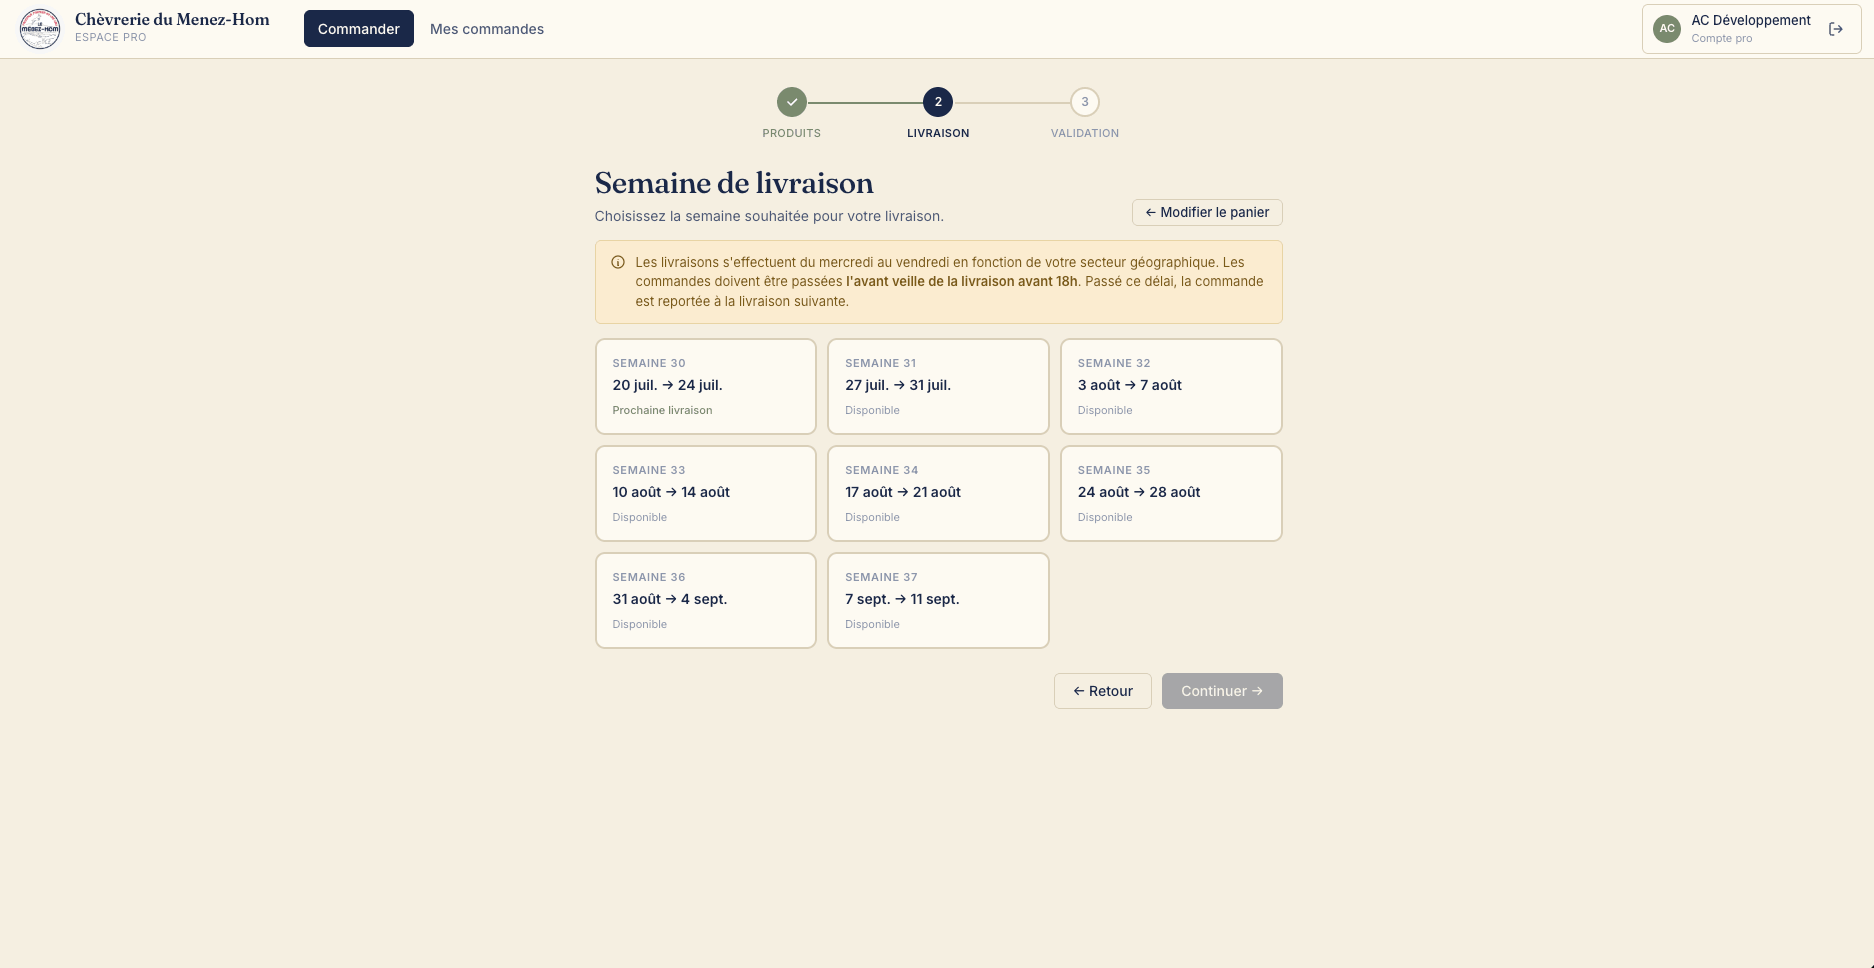
Task: Click the Continuer button
Action: 1222,691
